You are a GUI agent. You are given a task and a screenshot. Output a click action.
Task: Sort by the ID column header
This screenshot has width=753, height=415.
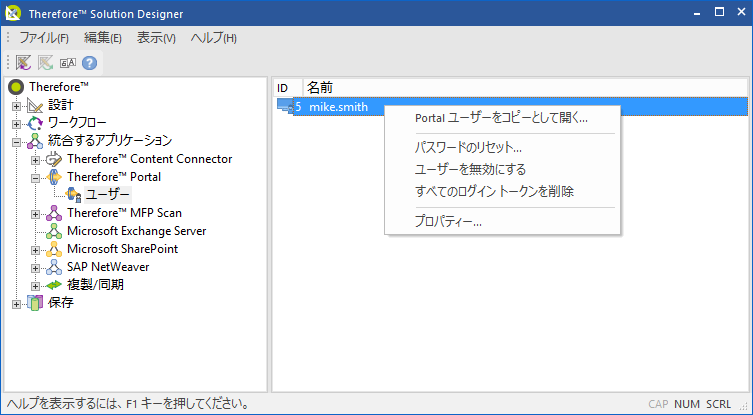pos(288,88)
